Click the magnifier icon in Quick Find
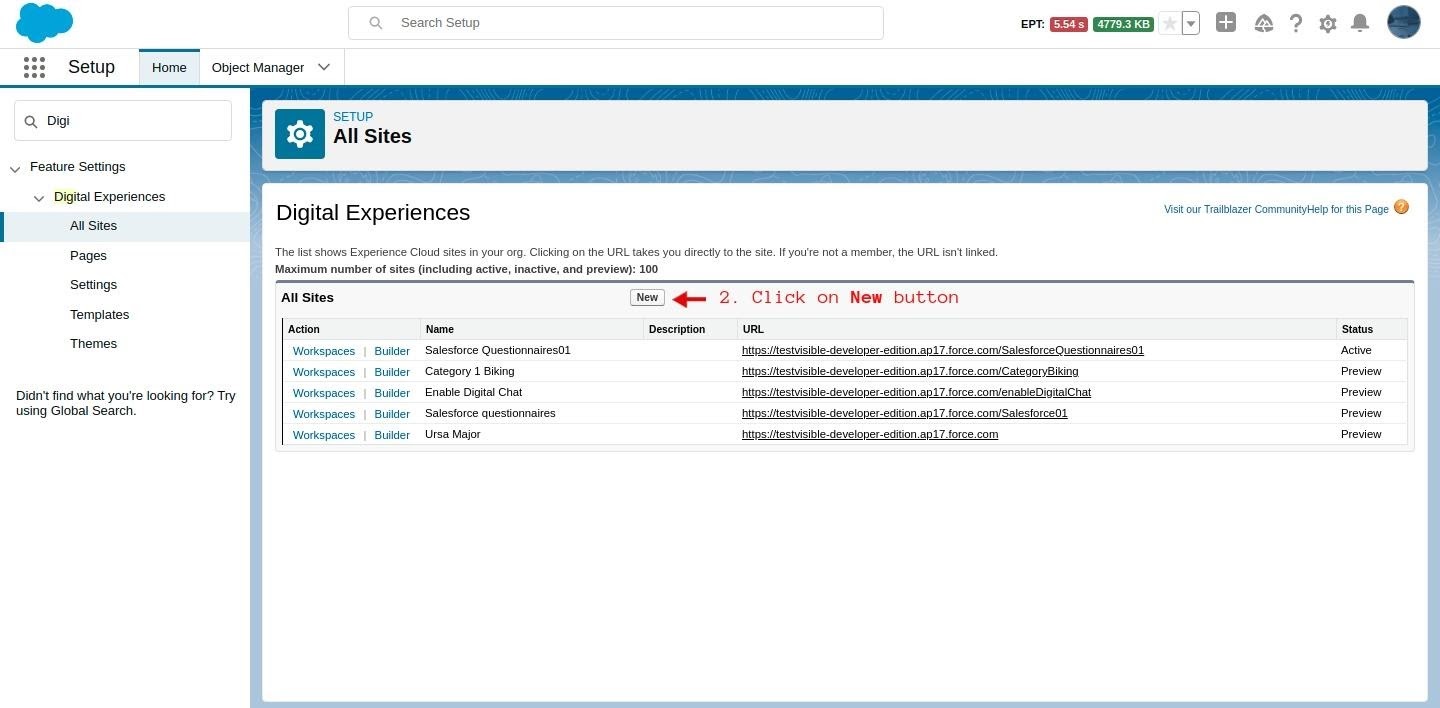Screen dimensions: 1440x708 tap(31, 121)
